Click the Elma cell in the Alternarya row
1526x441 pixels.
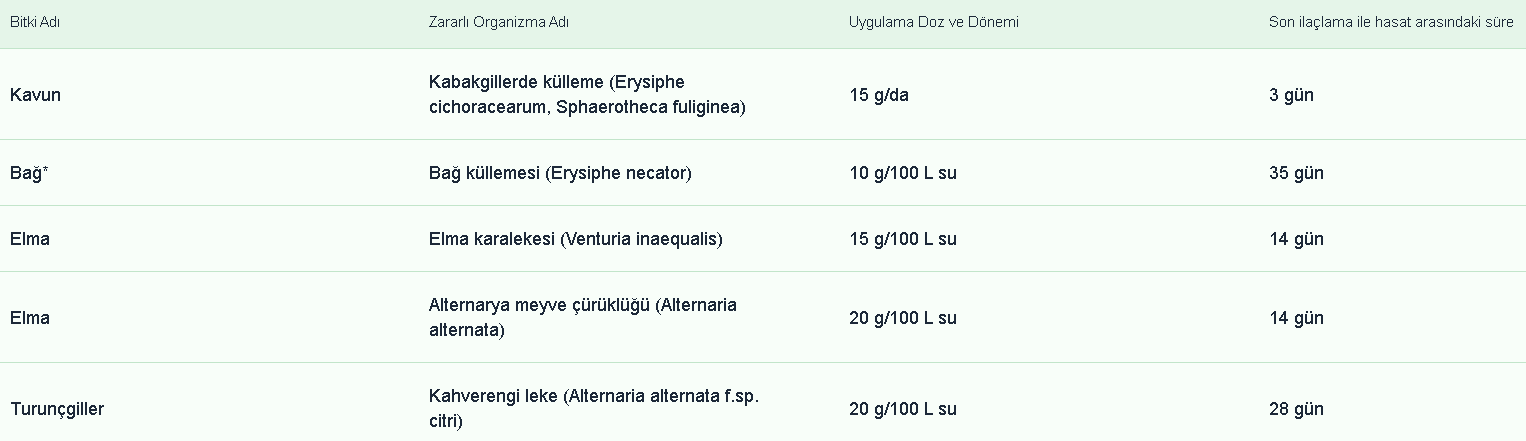[30, 318]
